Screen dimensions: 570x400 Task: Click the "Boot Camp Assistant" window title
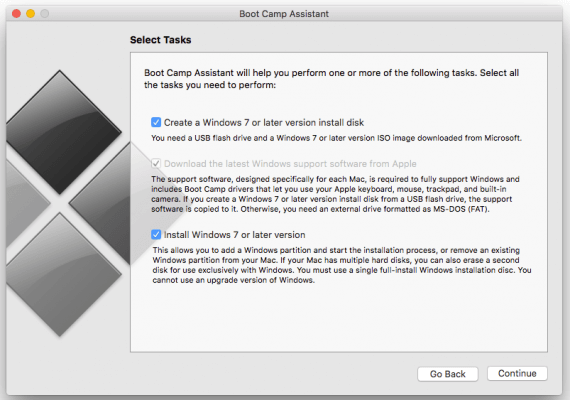coord(284,14)
